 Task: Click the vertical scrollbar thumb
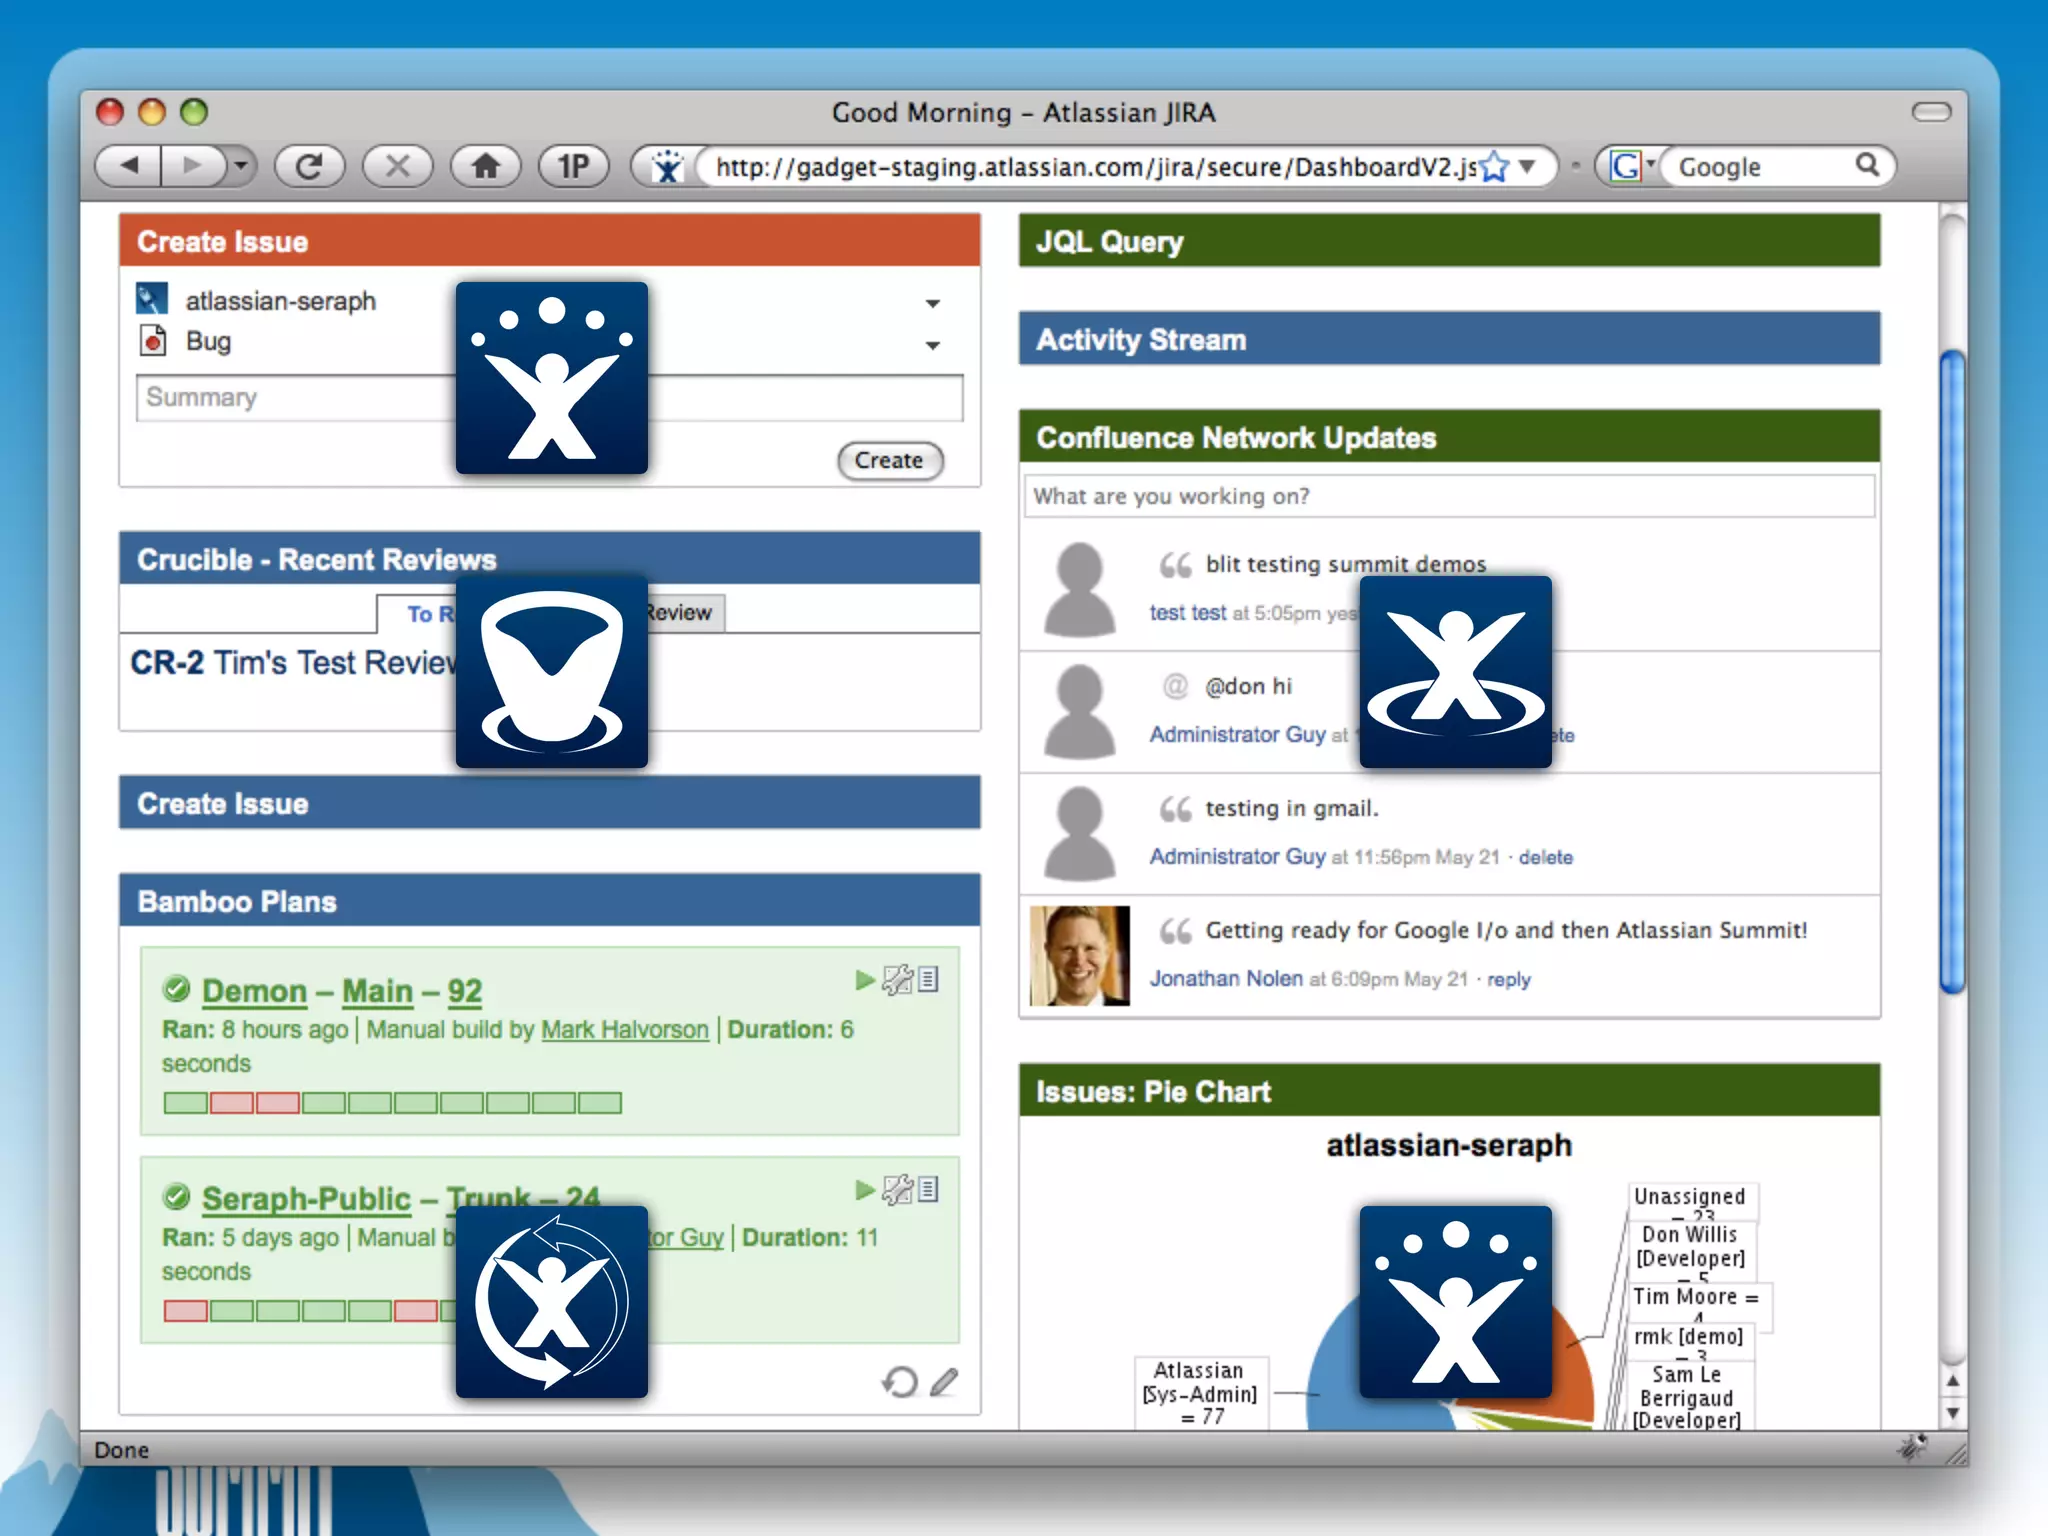[x=1952, y=671]
